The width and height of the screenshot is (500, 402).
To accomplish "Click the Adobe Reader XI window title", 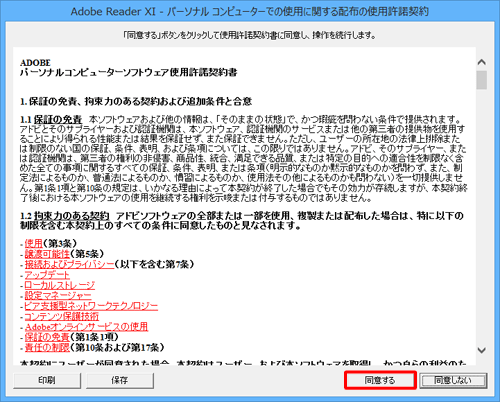I will (250, 12).
